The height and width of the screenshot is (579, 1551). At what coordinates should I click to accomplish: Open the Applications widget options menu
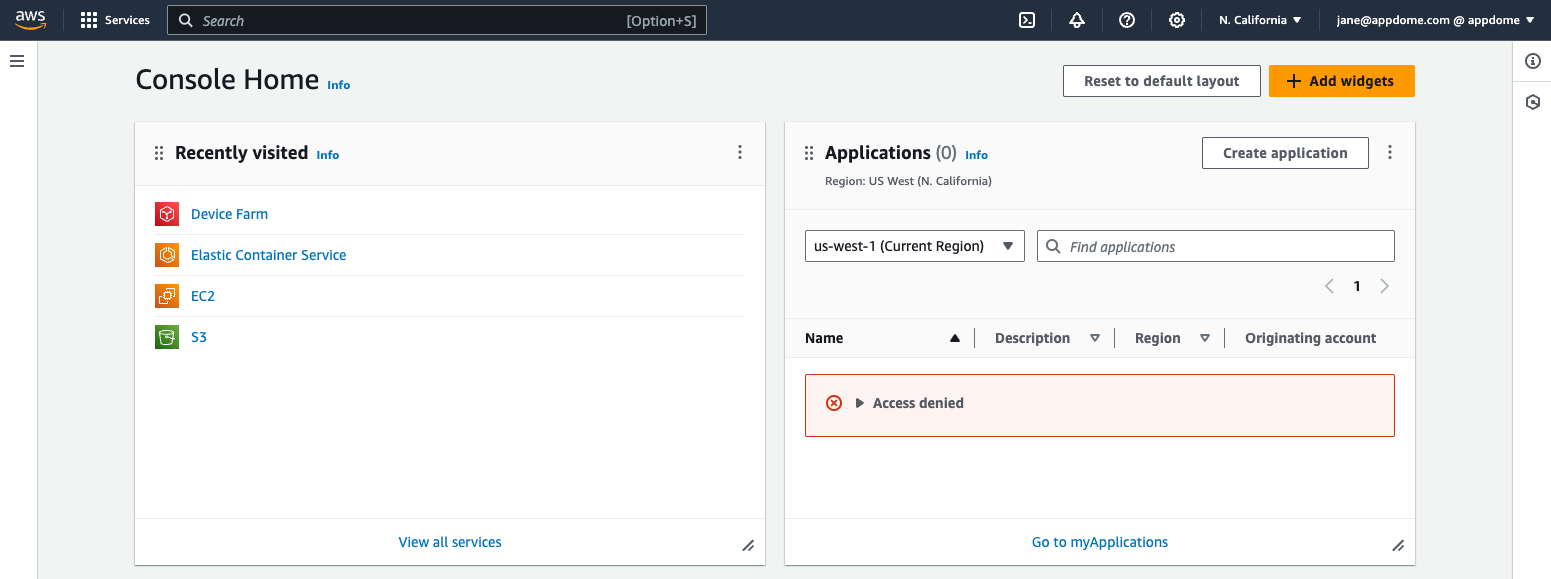point(1390,152)
